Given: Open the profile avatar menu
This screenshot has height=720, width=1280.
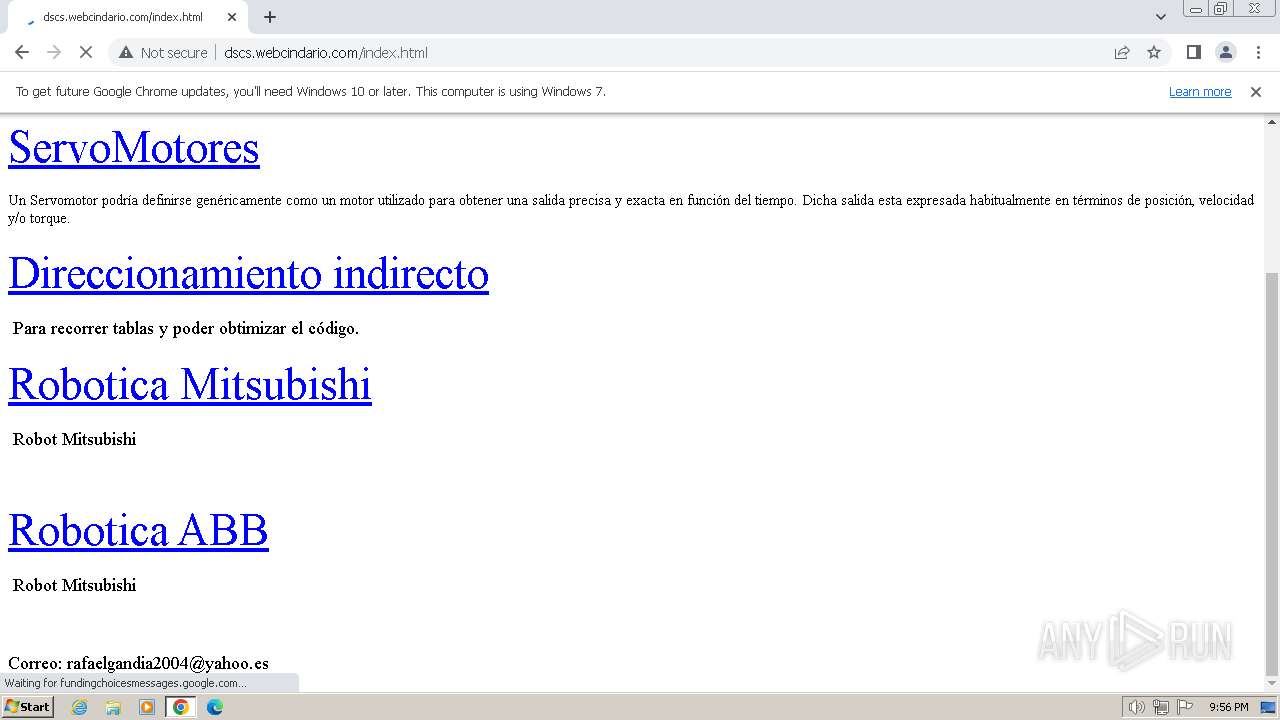Looking at the screenshot, I should (x=1226, y=52).
